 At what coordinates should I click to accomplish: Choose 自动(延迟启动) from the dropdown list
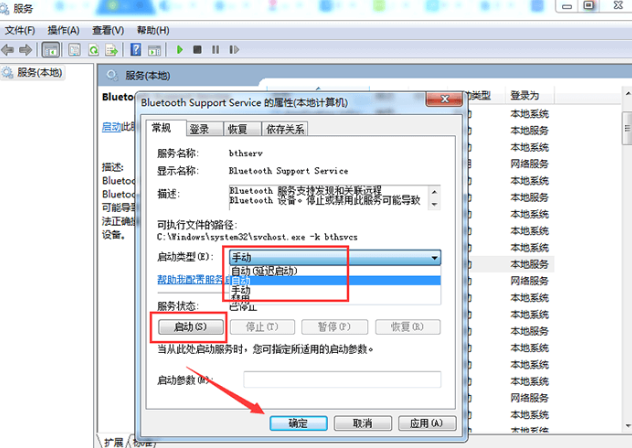pyautogui.click(x=335, y=271)
